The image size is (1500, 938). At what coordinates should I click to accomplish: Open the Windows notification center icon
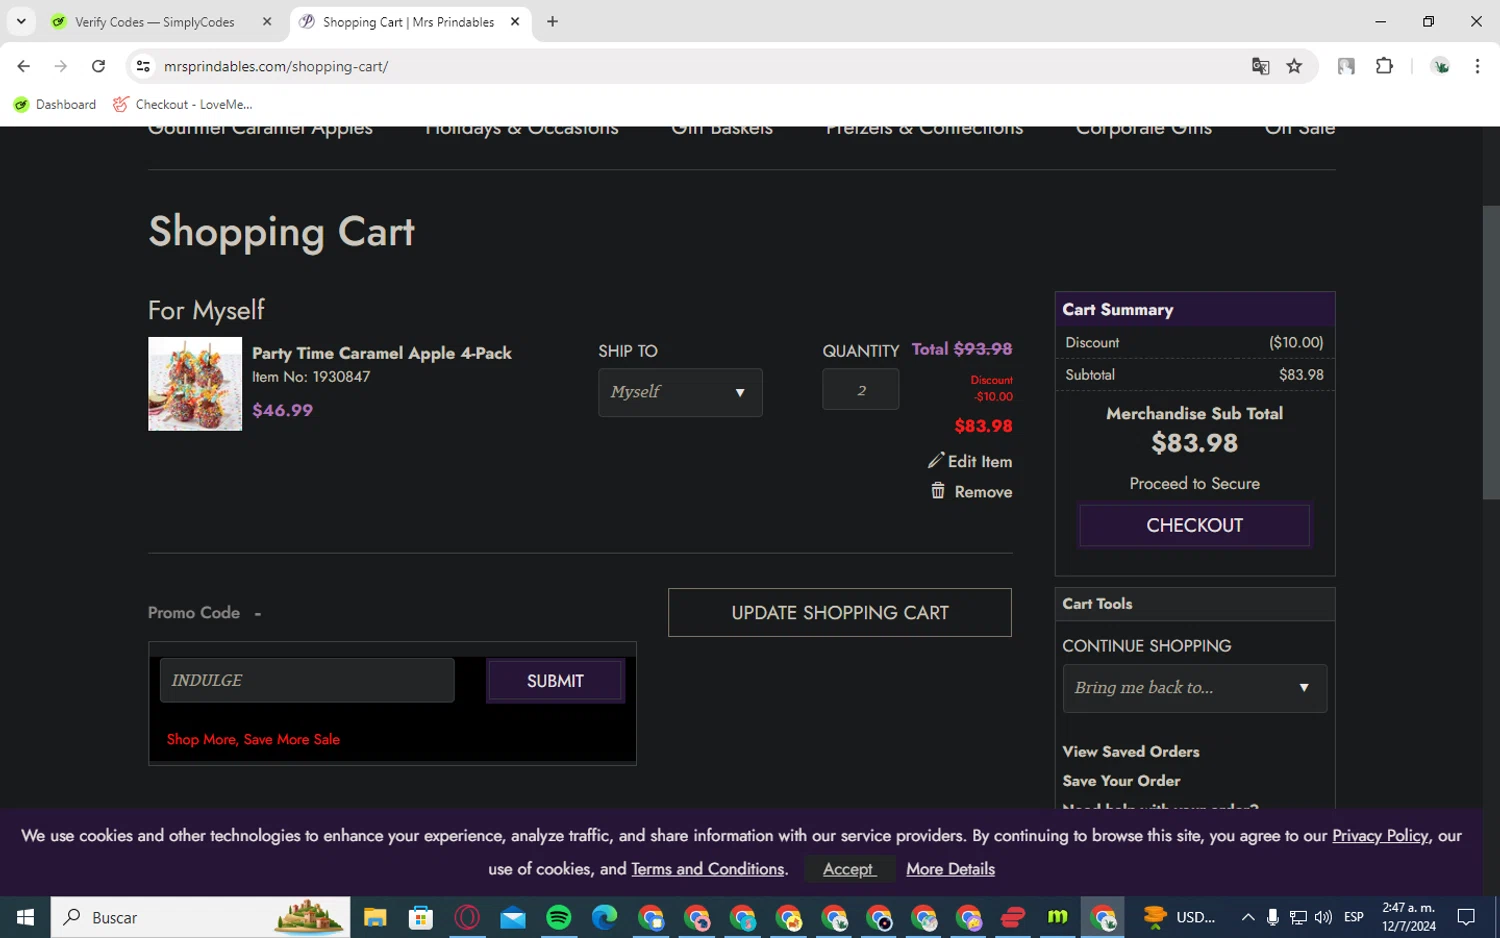[1466, 917]
